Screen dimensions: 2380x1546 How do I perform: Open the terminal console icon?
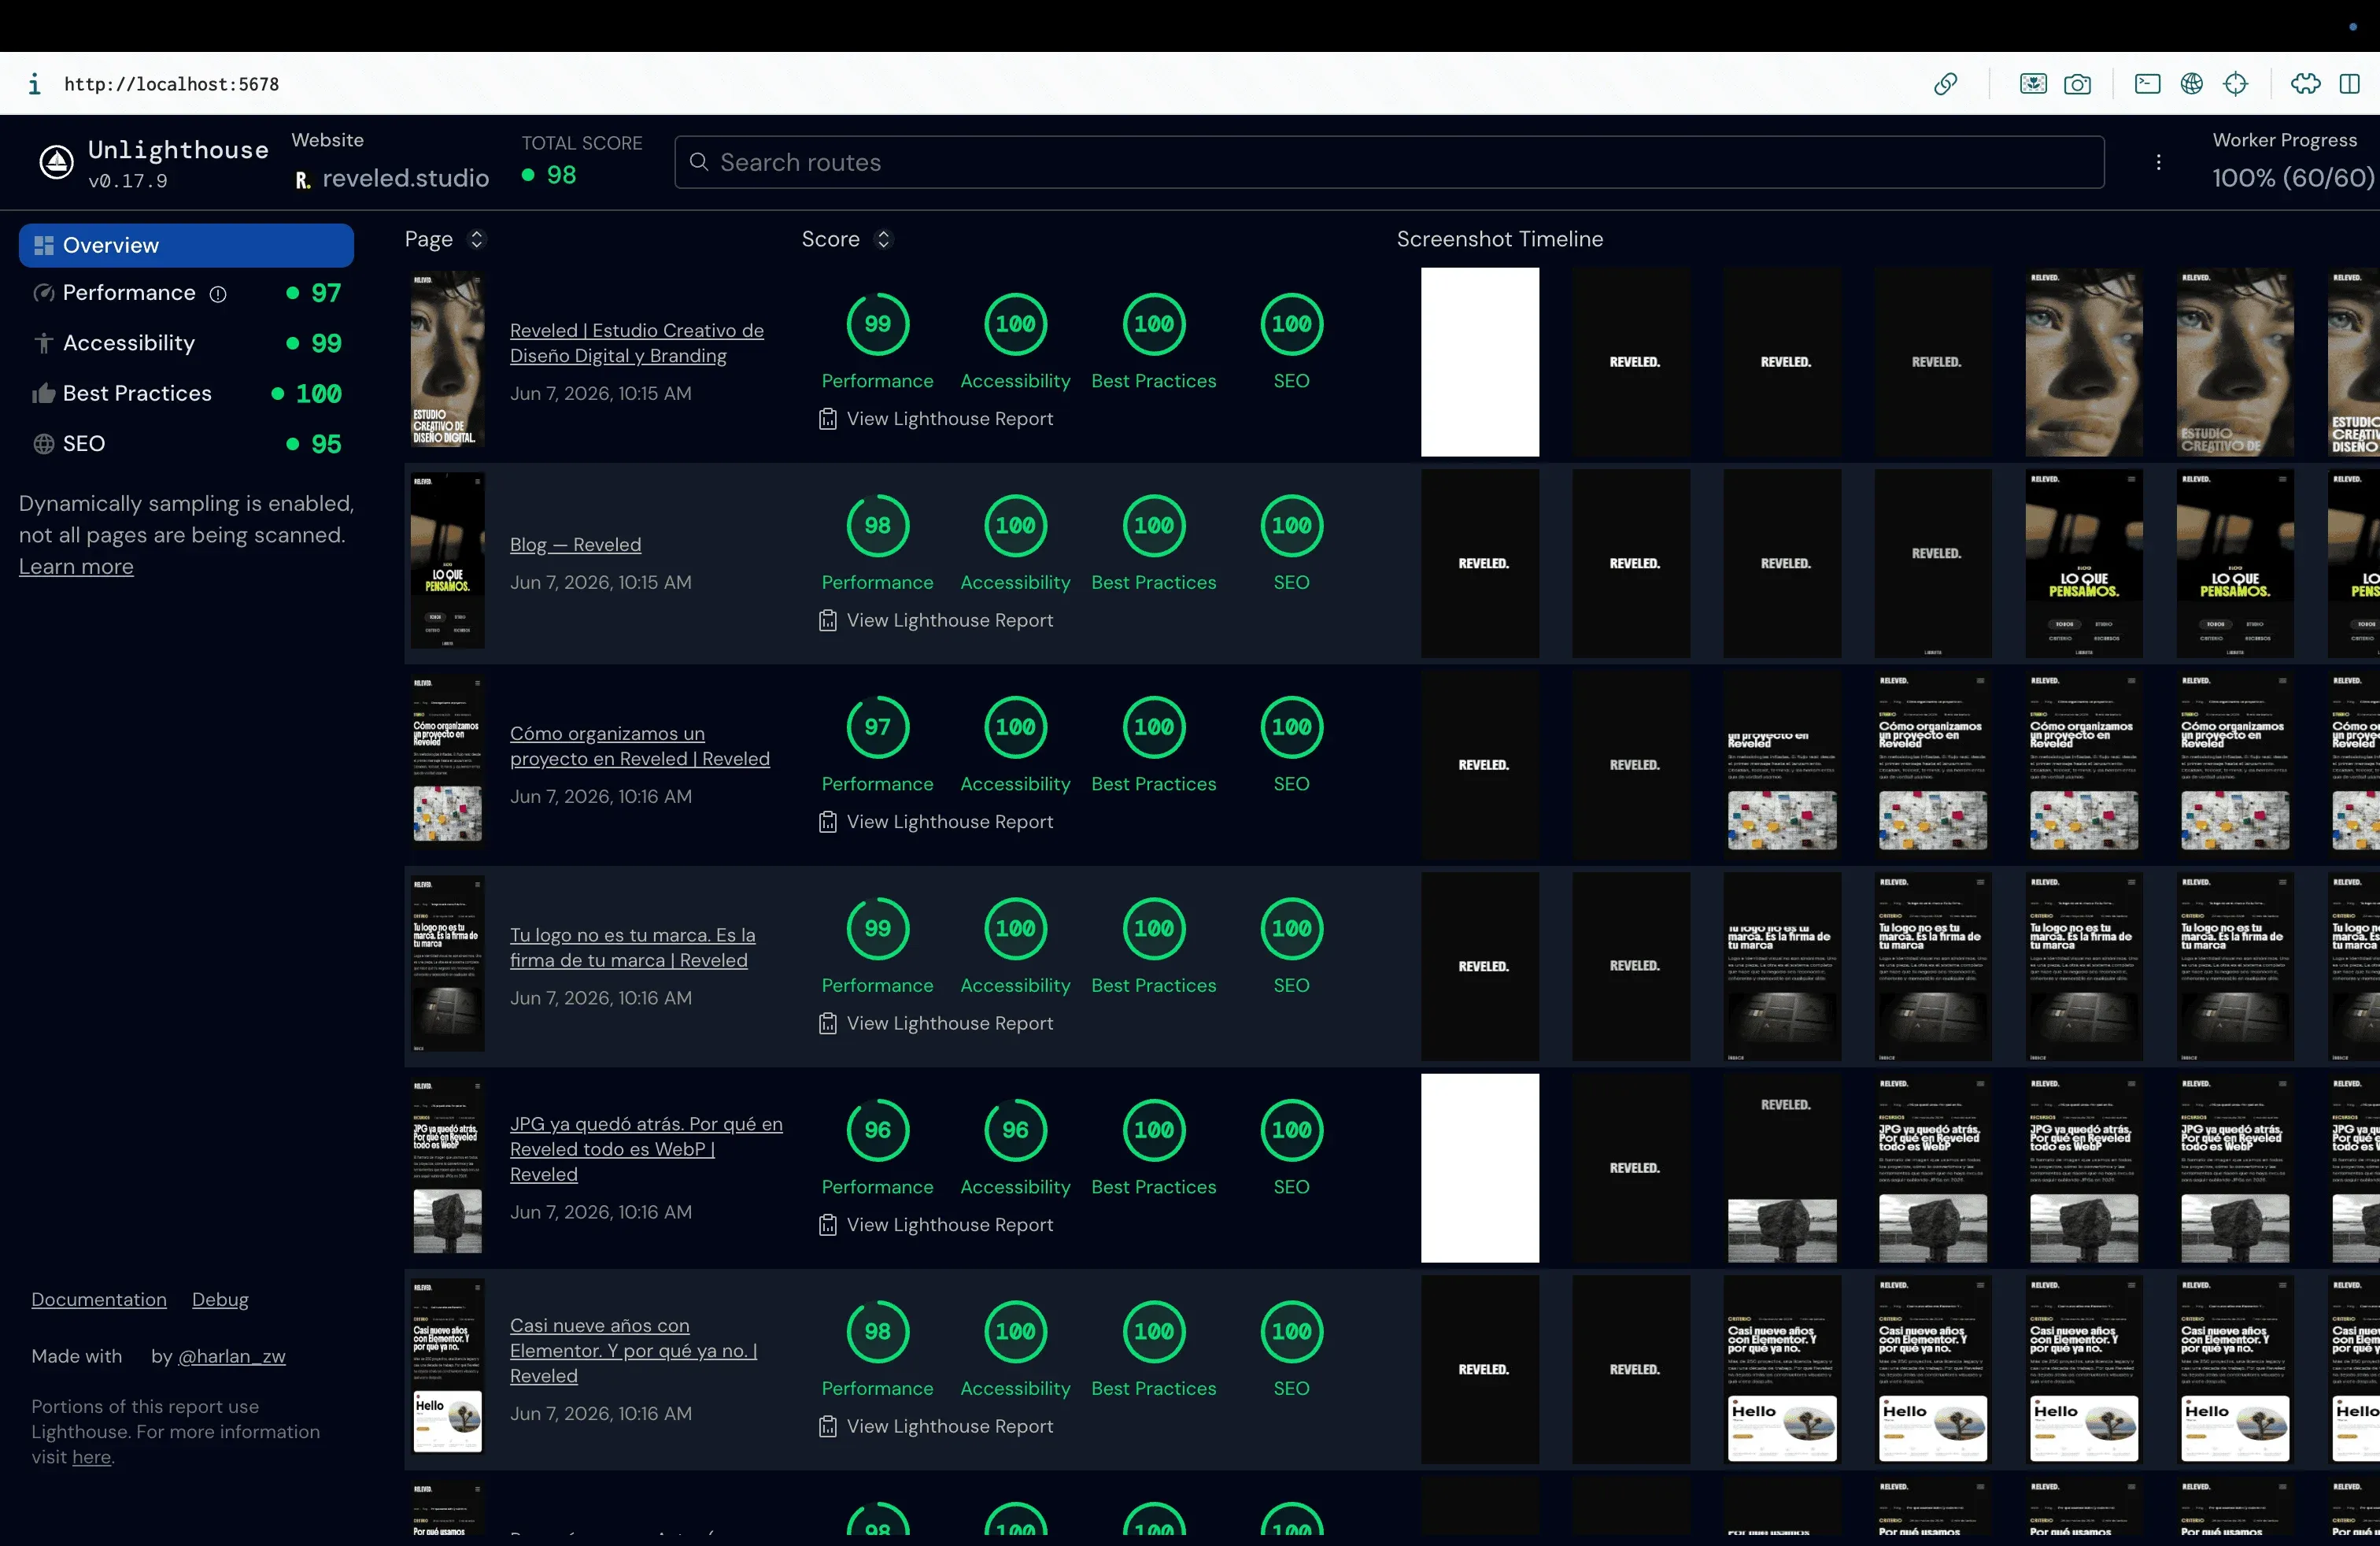point(2147,84)
